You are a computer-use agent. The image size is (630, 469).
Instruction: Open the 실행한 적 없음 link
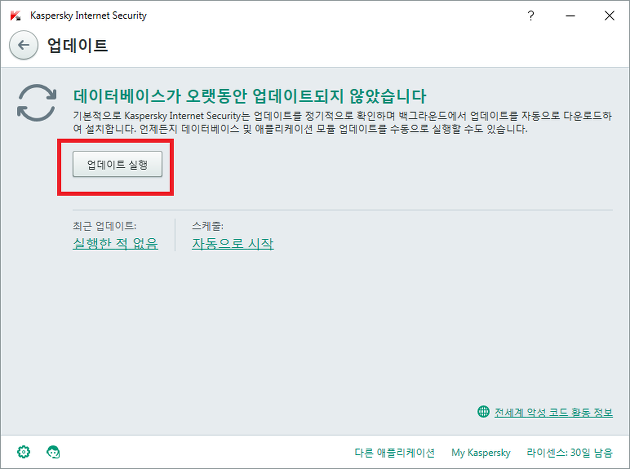click(x=115, y=243)
